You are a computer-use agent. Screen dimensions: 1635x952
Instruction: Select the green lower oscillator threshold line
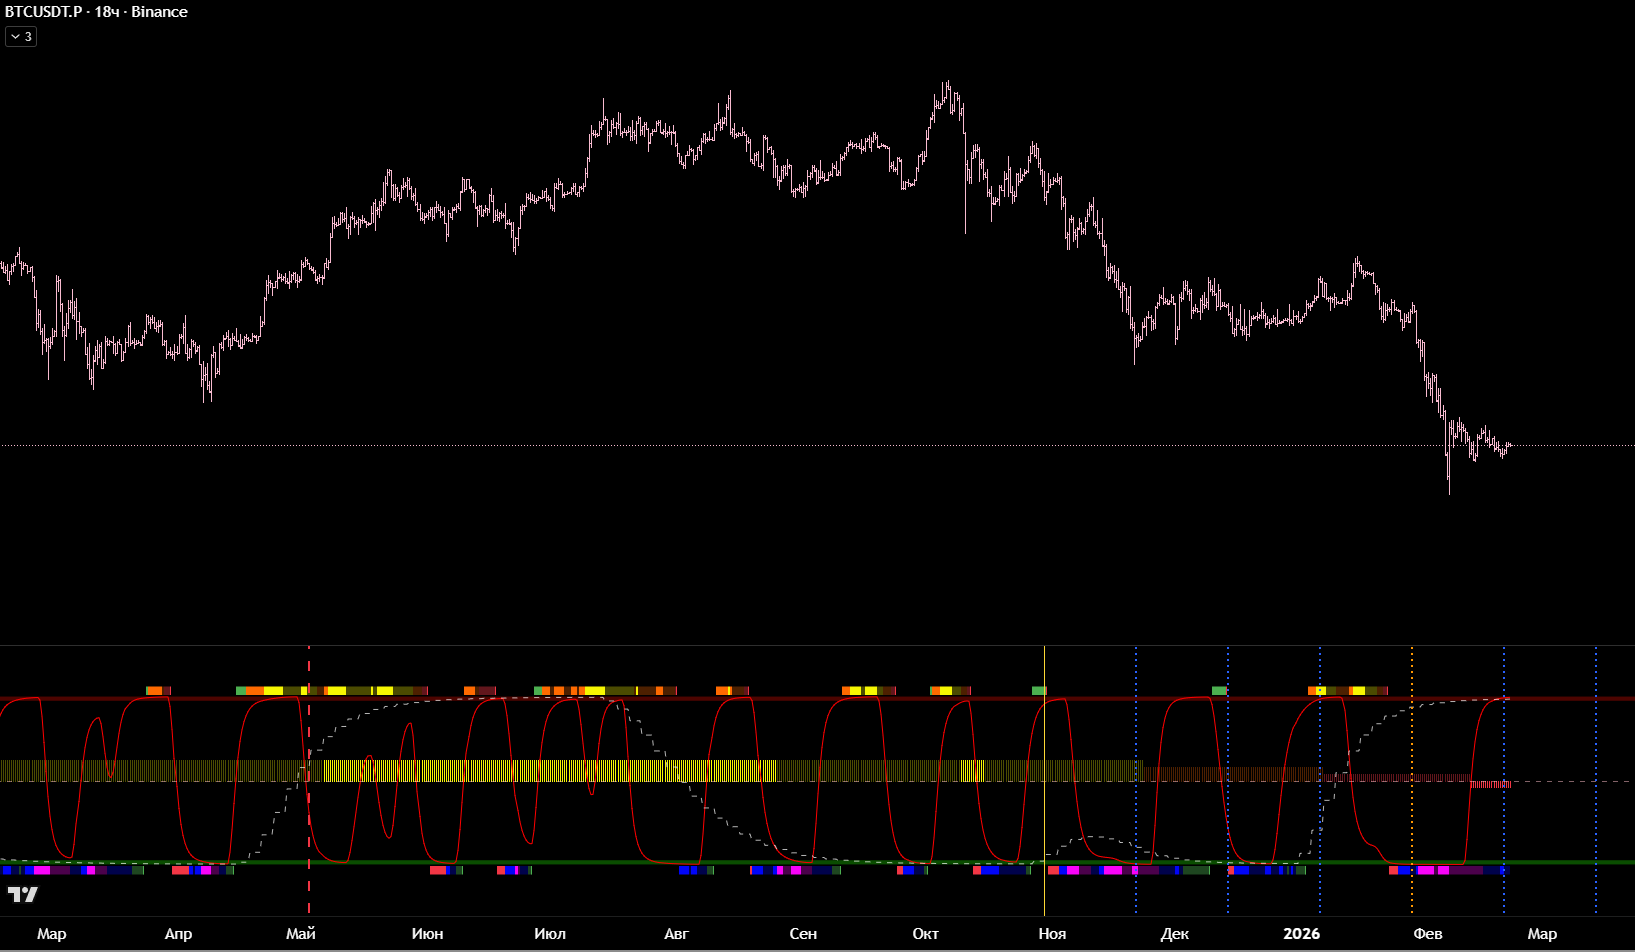click(x=800, y=862)
